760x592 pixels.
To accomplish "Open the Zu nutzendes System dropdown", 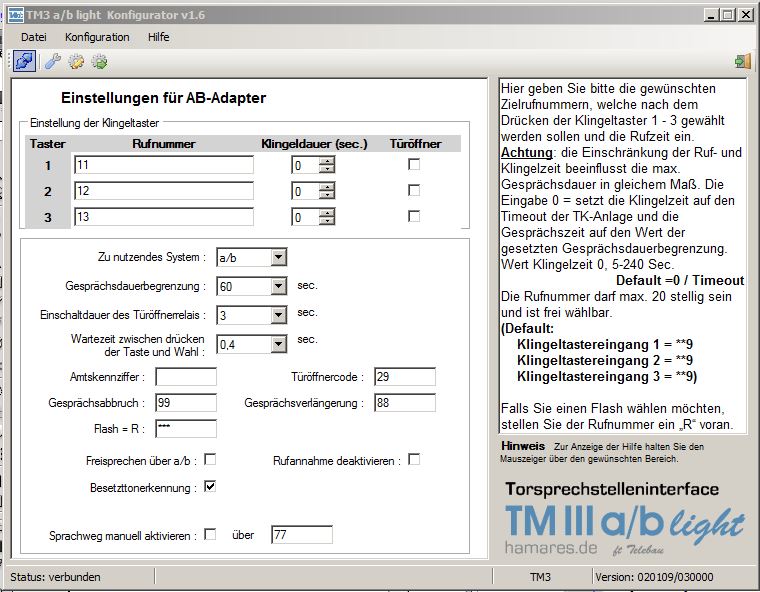I will click(x=279, y=257).
